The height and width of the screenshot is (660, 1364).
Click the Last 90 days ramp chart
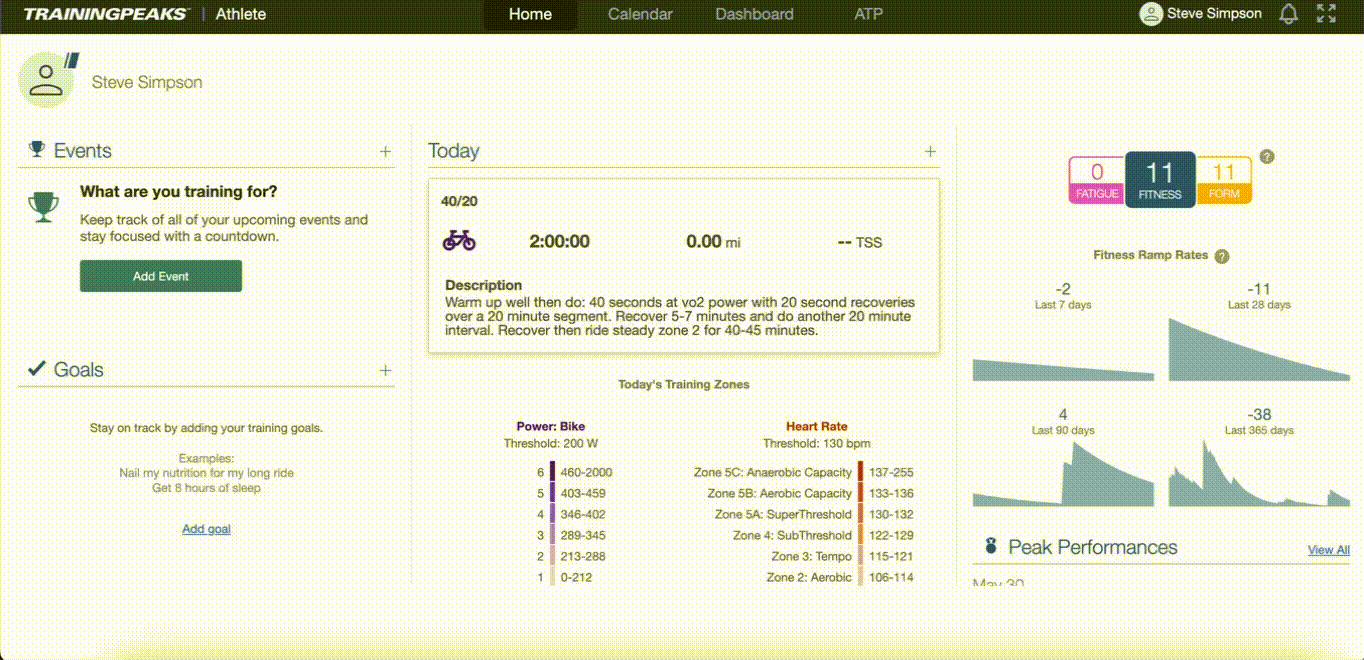(x=1063, y=474)
